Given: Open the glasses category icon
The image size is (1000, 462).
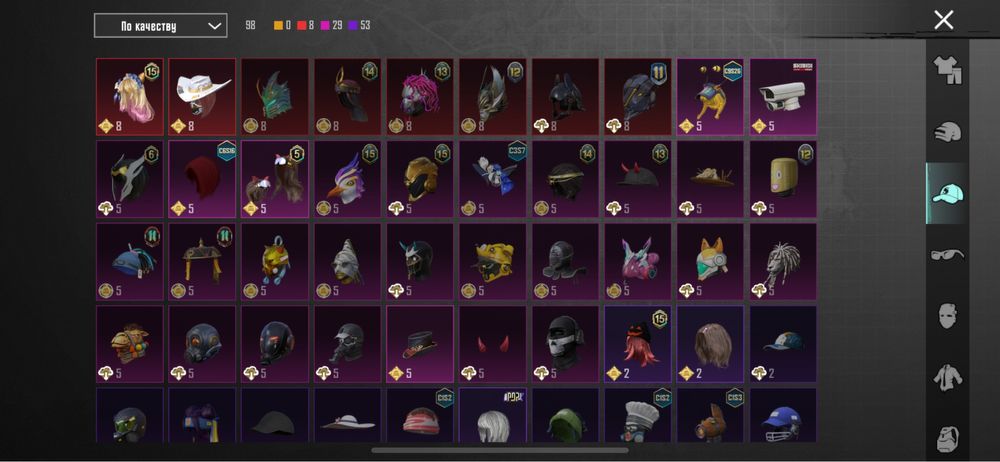Looking at the screenshot, I should (946, 255).
